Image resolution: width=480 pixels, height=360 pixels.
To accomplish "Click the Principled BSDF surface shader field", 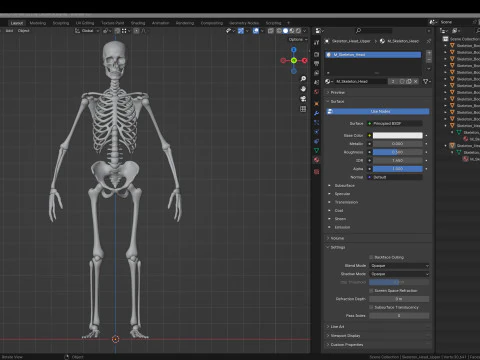I will 395,123.
